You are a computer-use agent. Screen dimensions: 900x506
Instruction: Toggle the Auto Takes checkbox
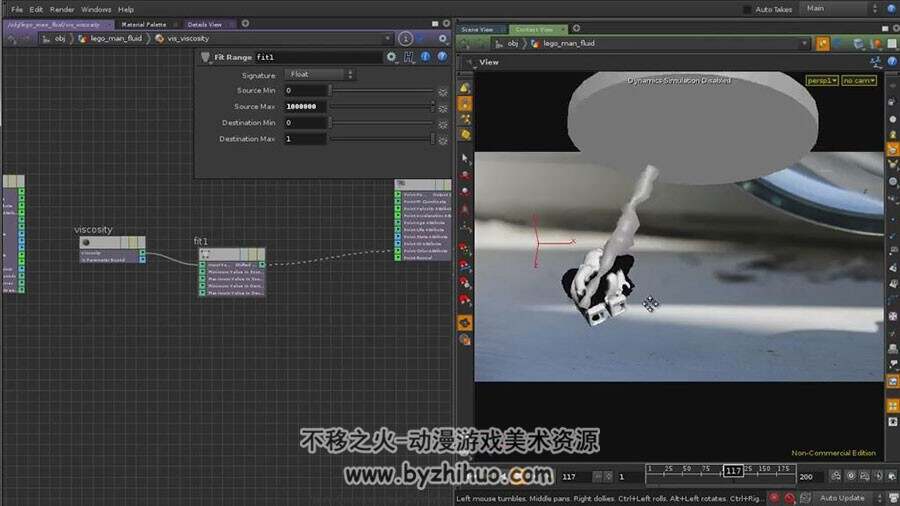click(x=747, y=9)
